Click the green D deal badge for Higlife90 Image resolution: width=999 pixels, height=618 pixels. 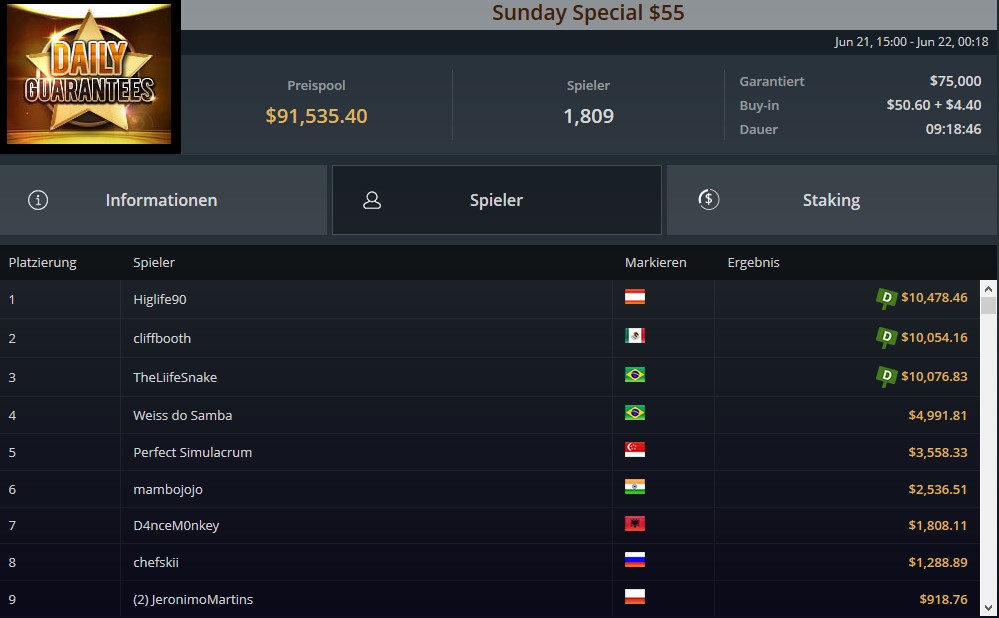tap(886, 298)
